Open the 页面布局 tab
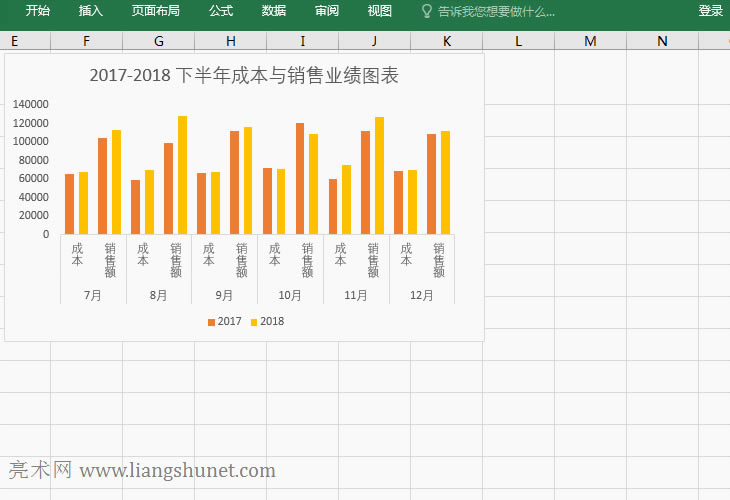Screen dimensions: 730x500 (x=156, y=11)
